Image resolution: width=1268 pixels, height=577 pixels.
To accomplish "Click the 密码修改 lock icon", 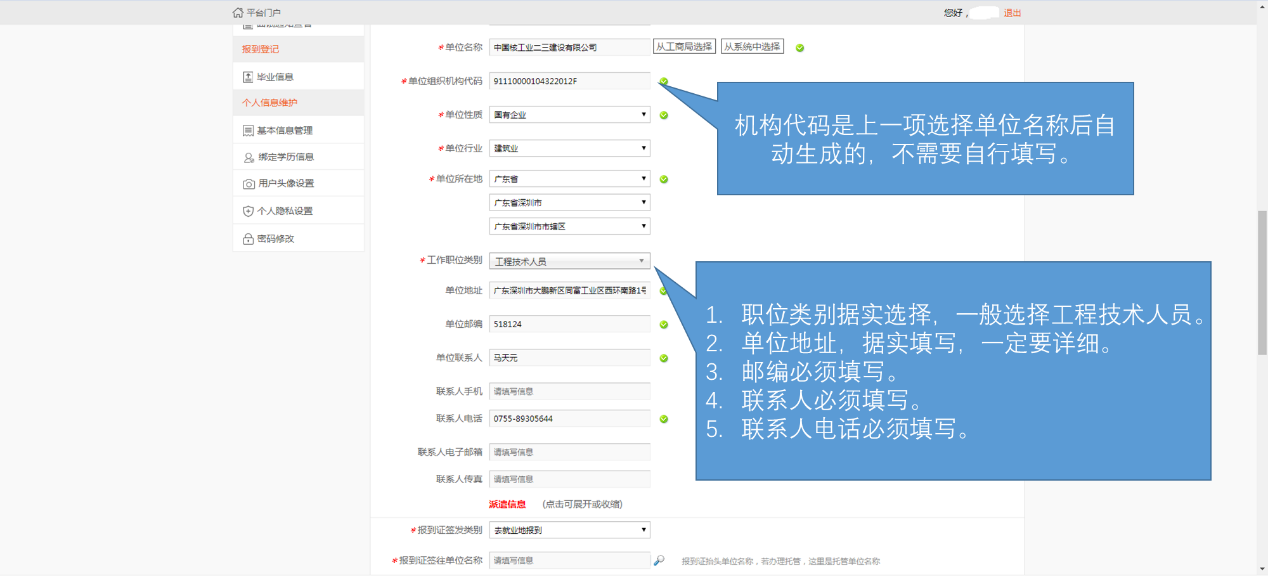I will 248,239.
